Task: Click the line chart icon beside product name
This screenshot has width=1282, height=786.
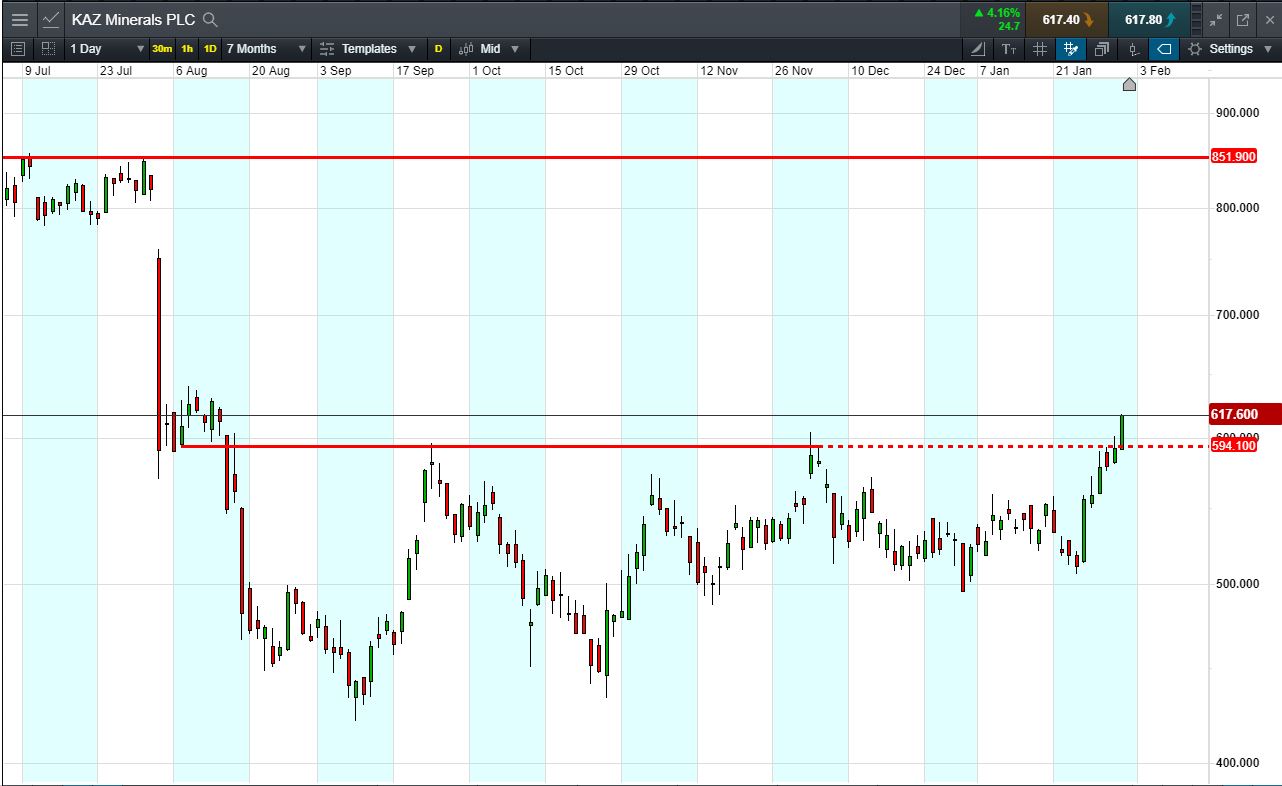Action: tap(50, 19)
